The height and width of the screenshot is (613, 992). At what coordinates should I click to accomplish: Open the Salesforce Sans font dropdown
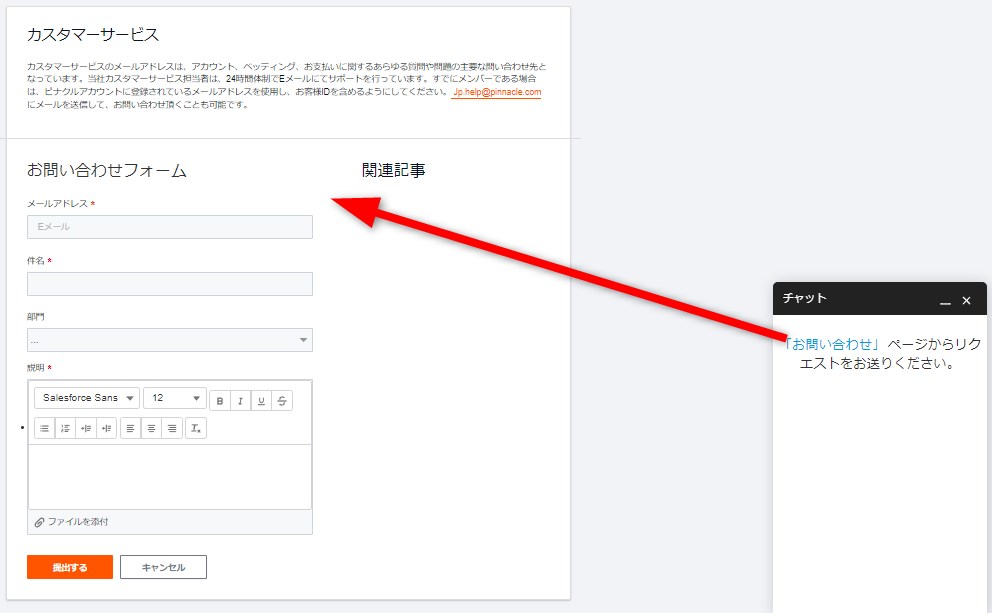point(87,398)
